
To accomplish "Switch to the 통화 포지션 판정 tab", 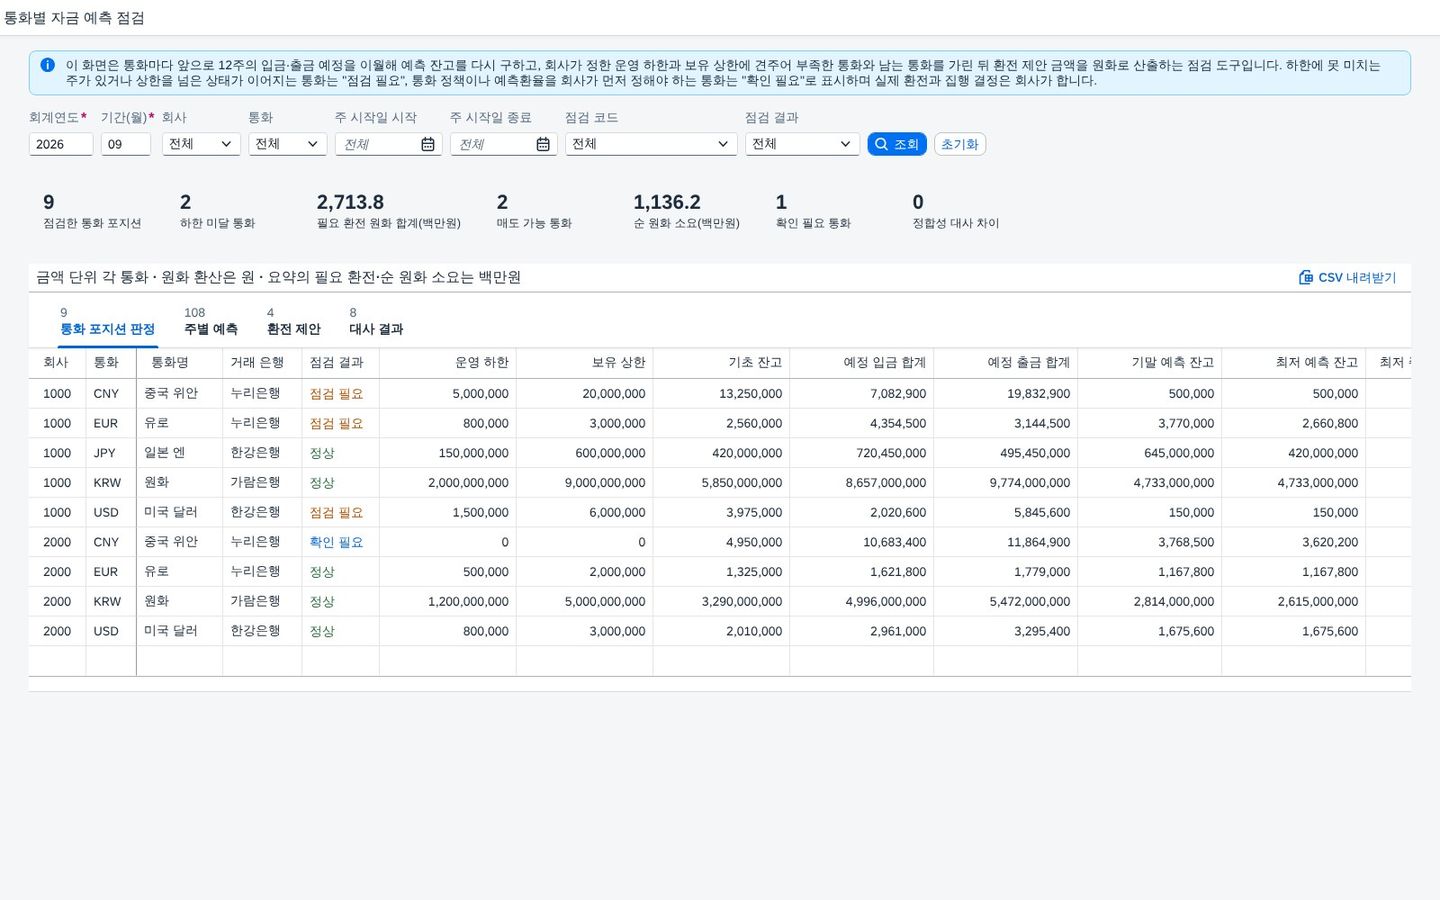I will point(108,322).
